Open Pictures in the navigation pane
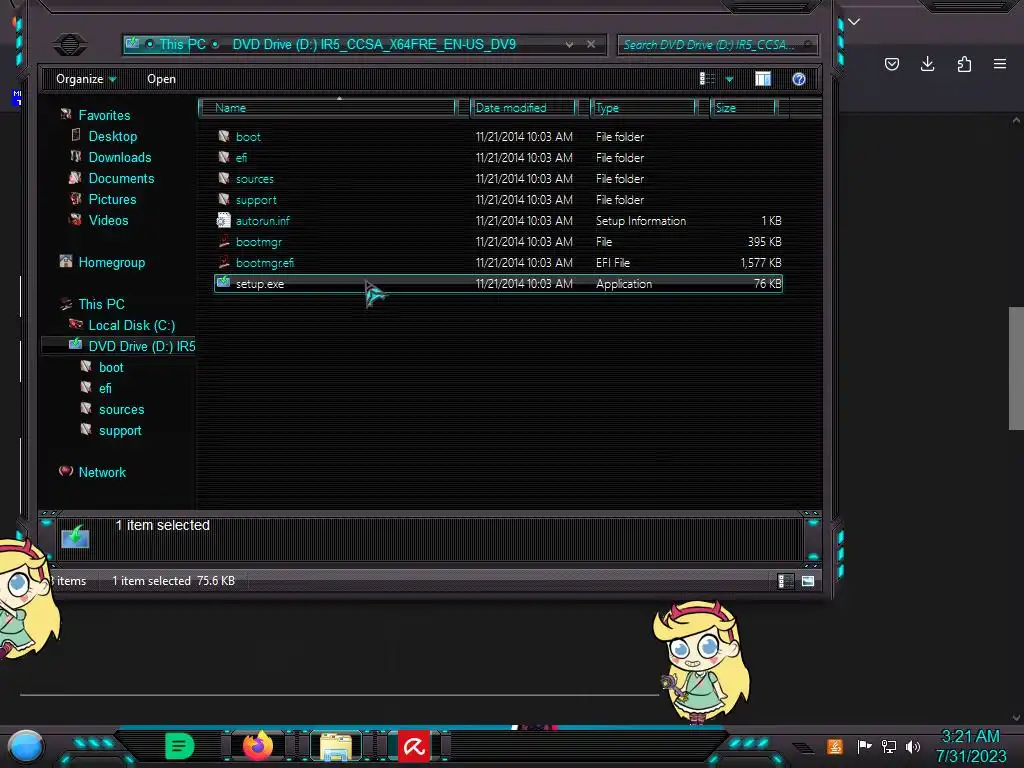1024x768 pixels. pos(112,199)
